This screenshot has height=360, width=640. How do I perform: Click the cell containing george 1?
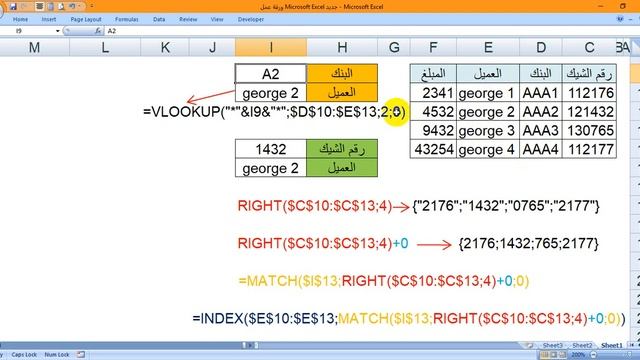(488, 93)
